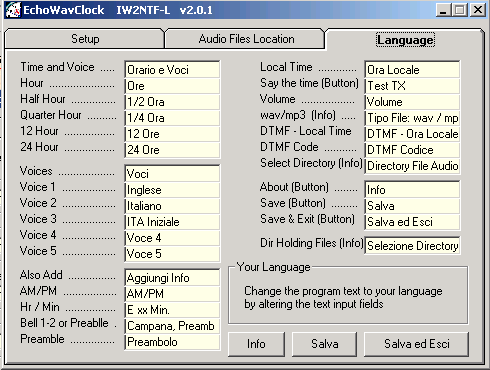The image size is (490, 370).
Task: Click the Voice 5 field 'Voce 5'
Action: pyautogui.click(x=172, y=254)
